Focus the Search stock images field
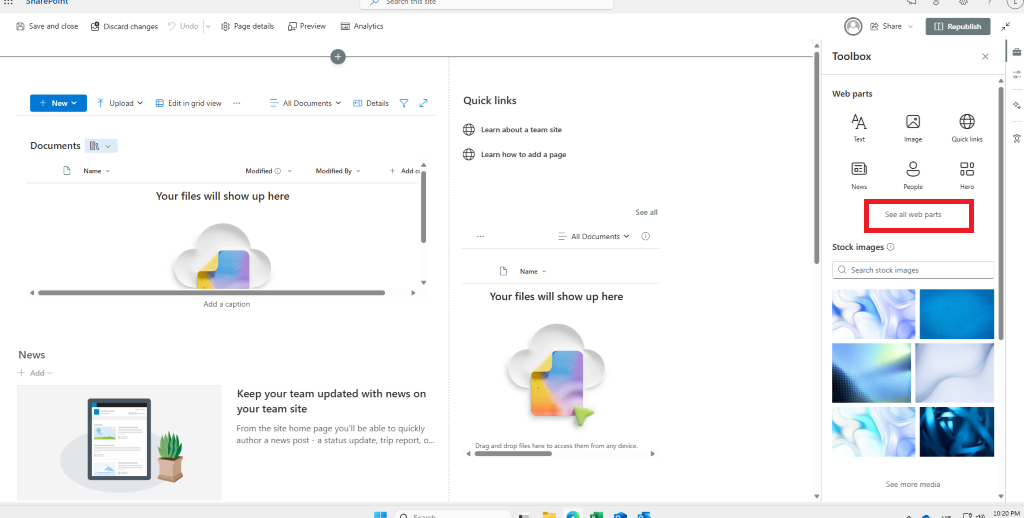This screenshot has height=518, width=1024. (913, 270)
